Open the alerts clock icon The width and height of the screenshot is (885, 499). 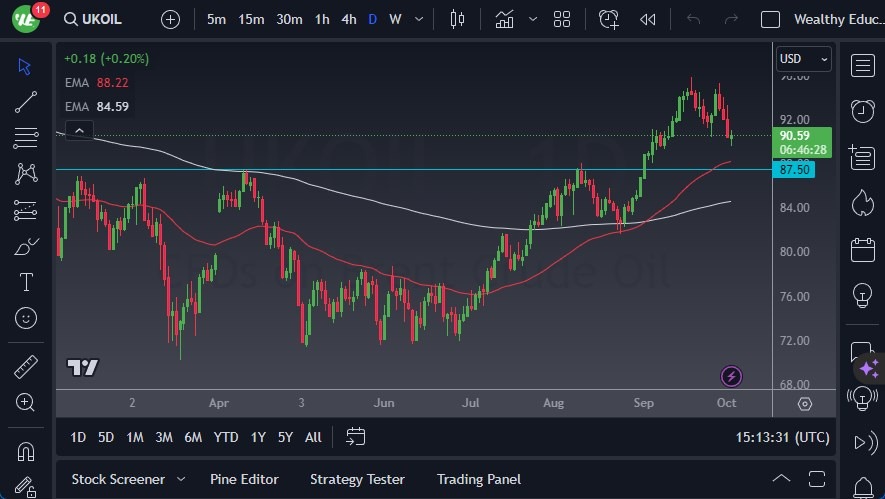point(862,110)
